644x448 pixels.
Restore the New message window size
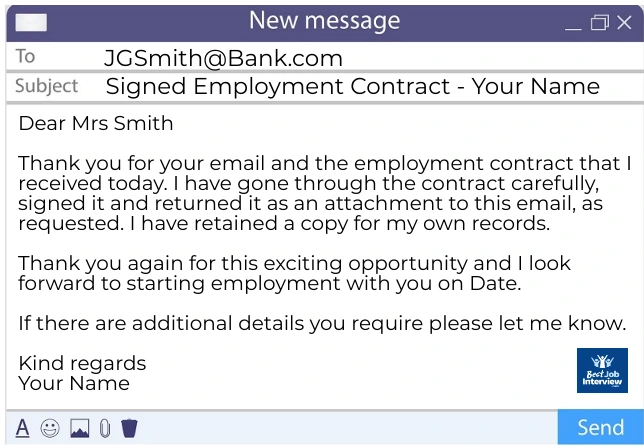(x=599, y=22)
